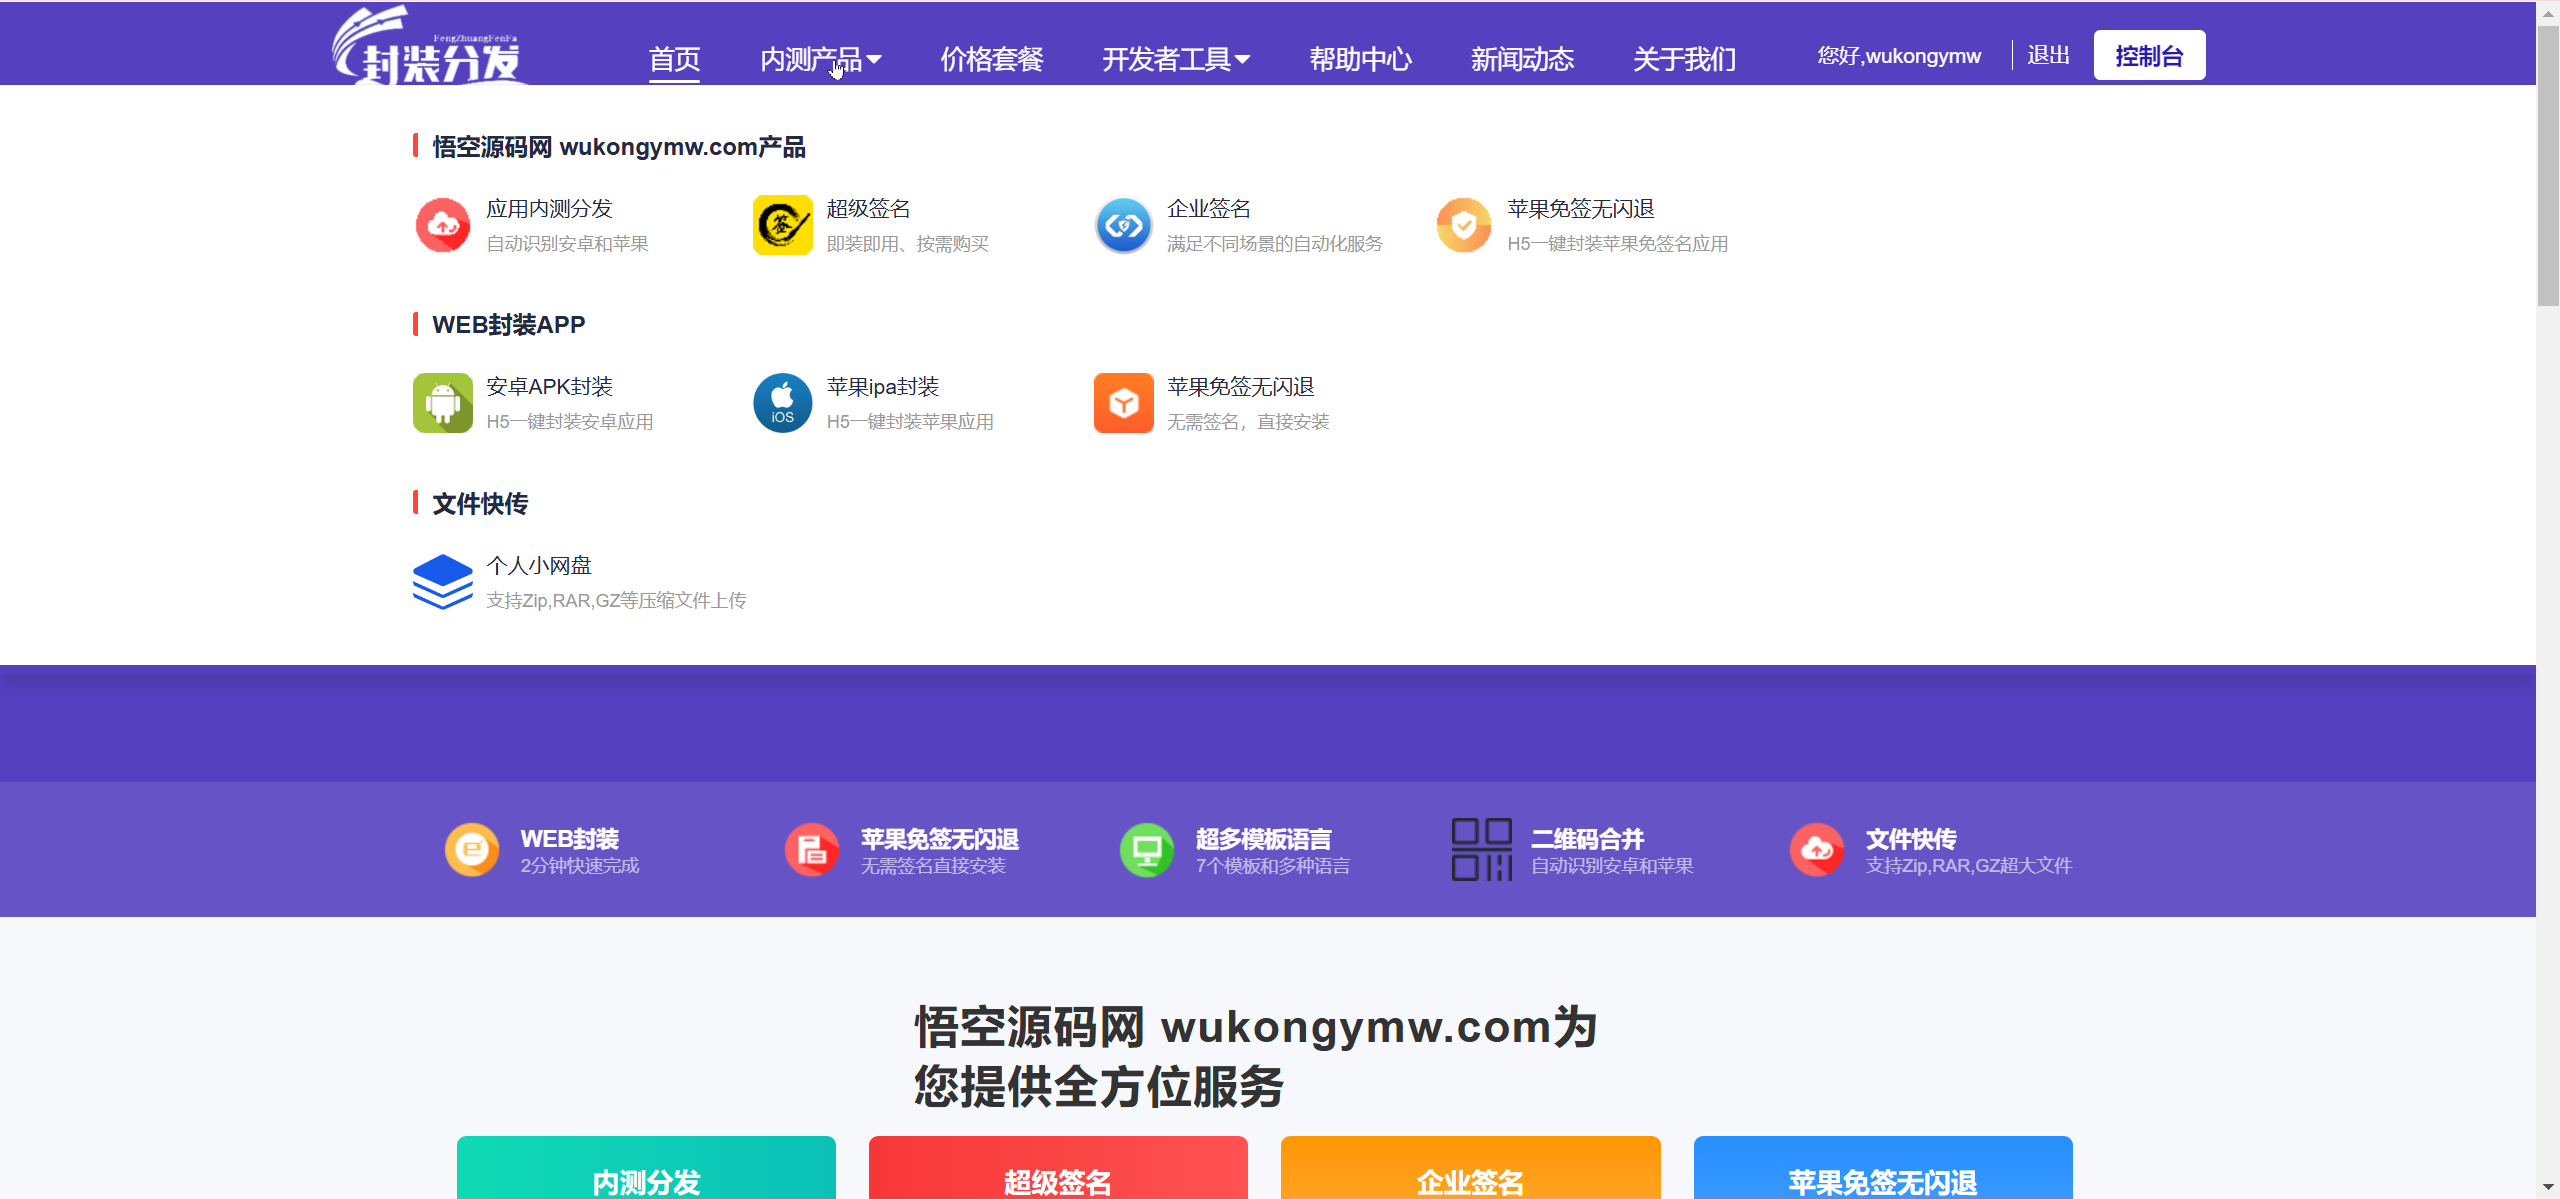Image resolution: width=2560 pixels, height=1199 pixels.
Task: Open the 苹果ipa封装 link
Action: (x=883, y=387)
